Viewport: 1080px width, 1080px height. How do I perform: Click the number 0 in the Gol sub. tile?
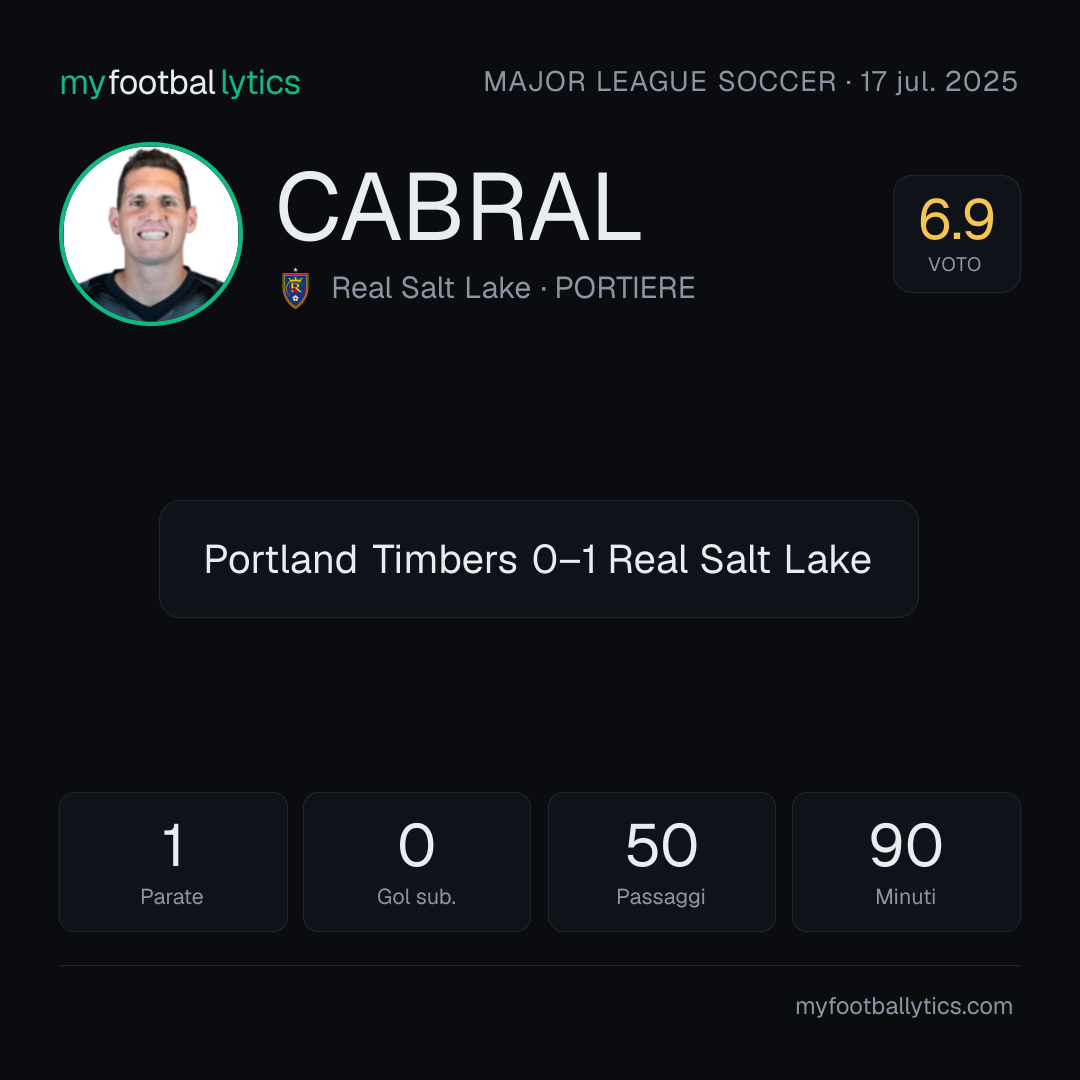pyautogui.click(x=417, y=844)
